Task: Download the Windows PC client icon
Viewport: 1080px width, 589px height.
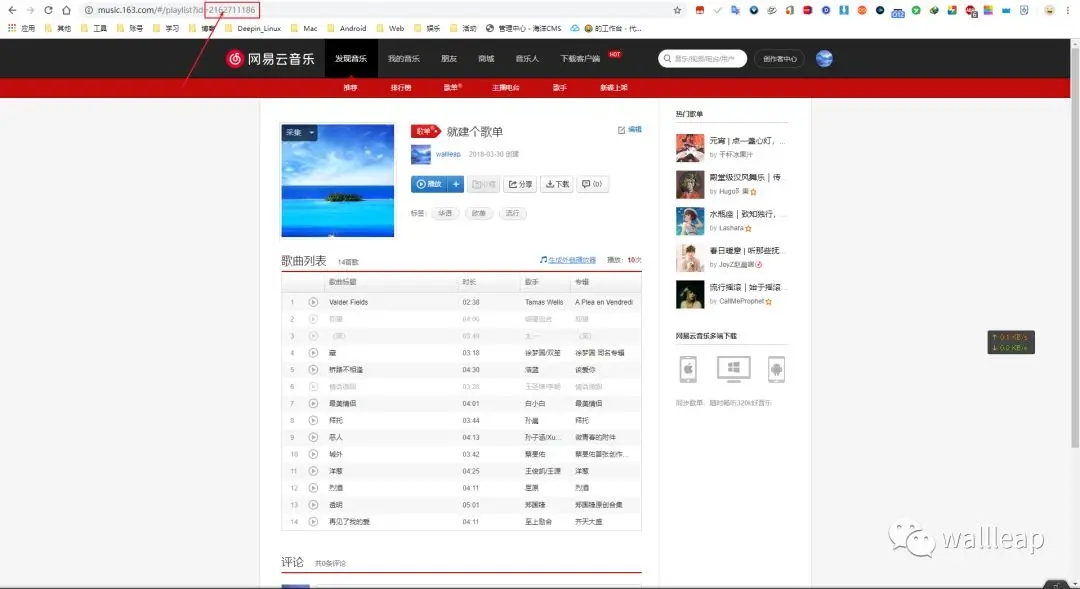Action: [733, 369]
